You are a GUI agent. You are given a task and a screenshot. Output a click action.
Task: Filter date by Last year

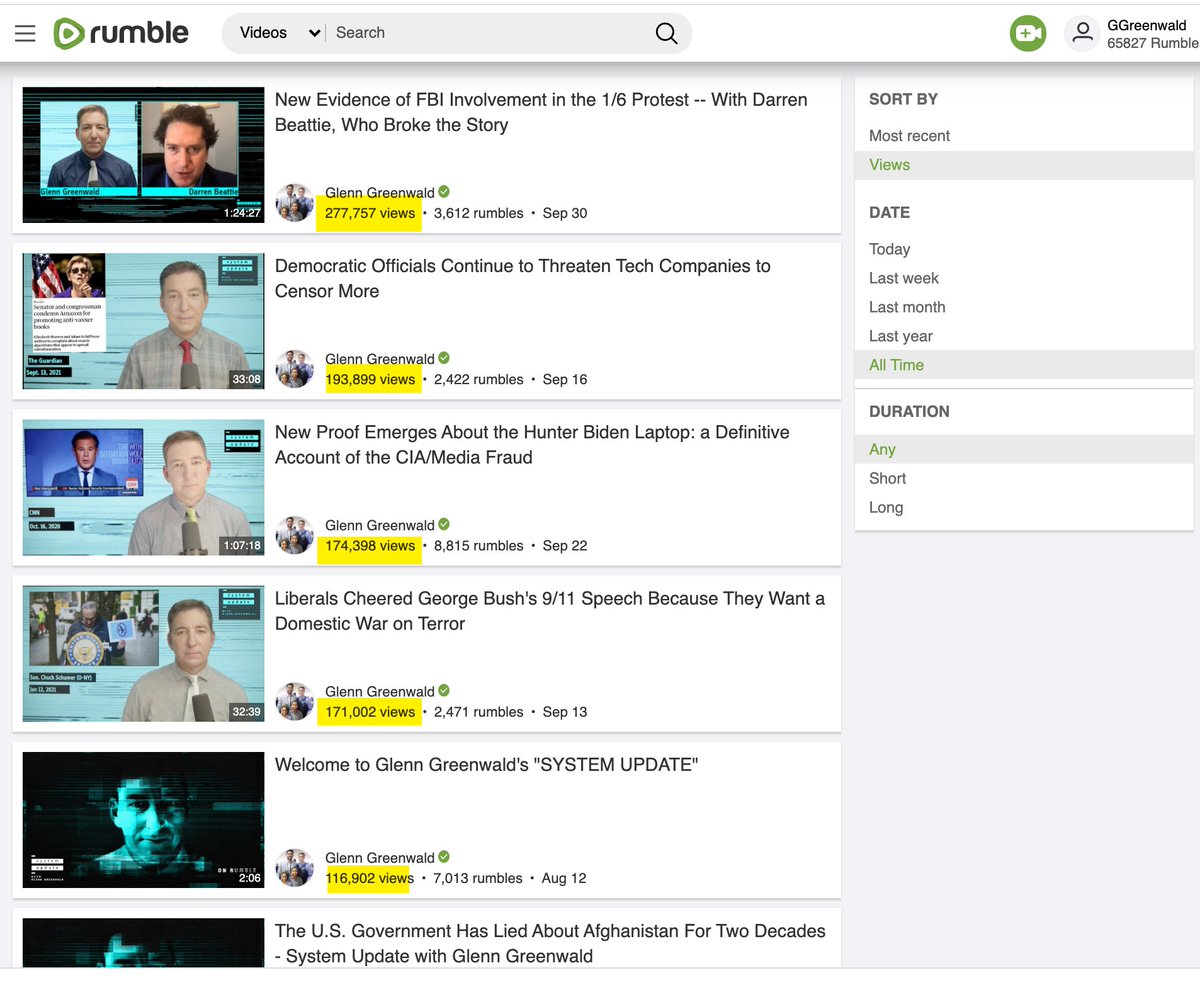pyautogui.click(x=901, y=336)
